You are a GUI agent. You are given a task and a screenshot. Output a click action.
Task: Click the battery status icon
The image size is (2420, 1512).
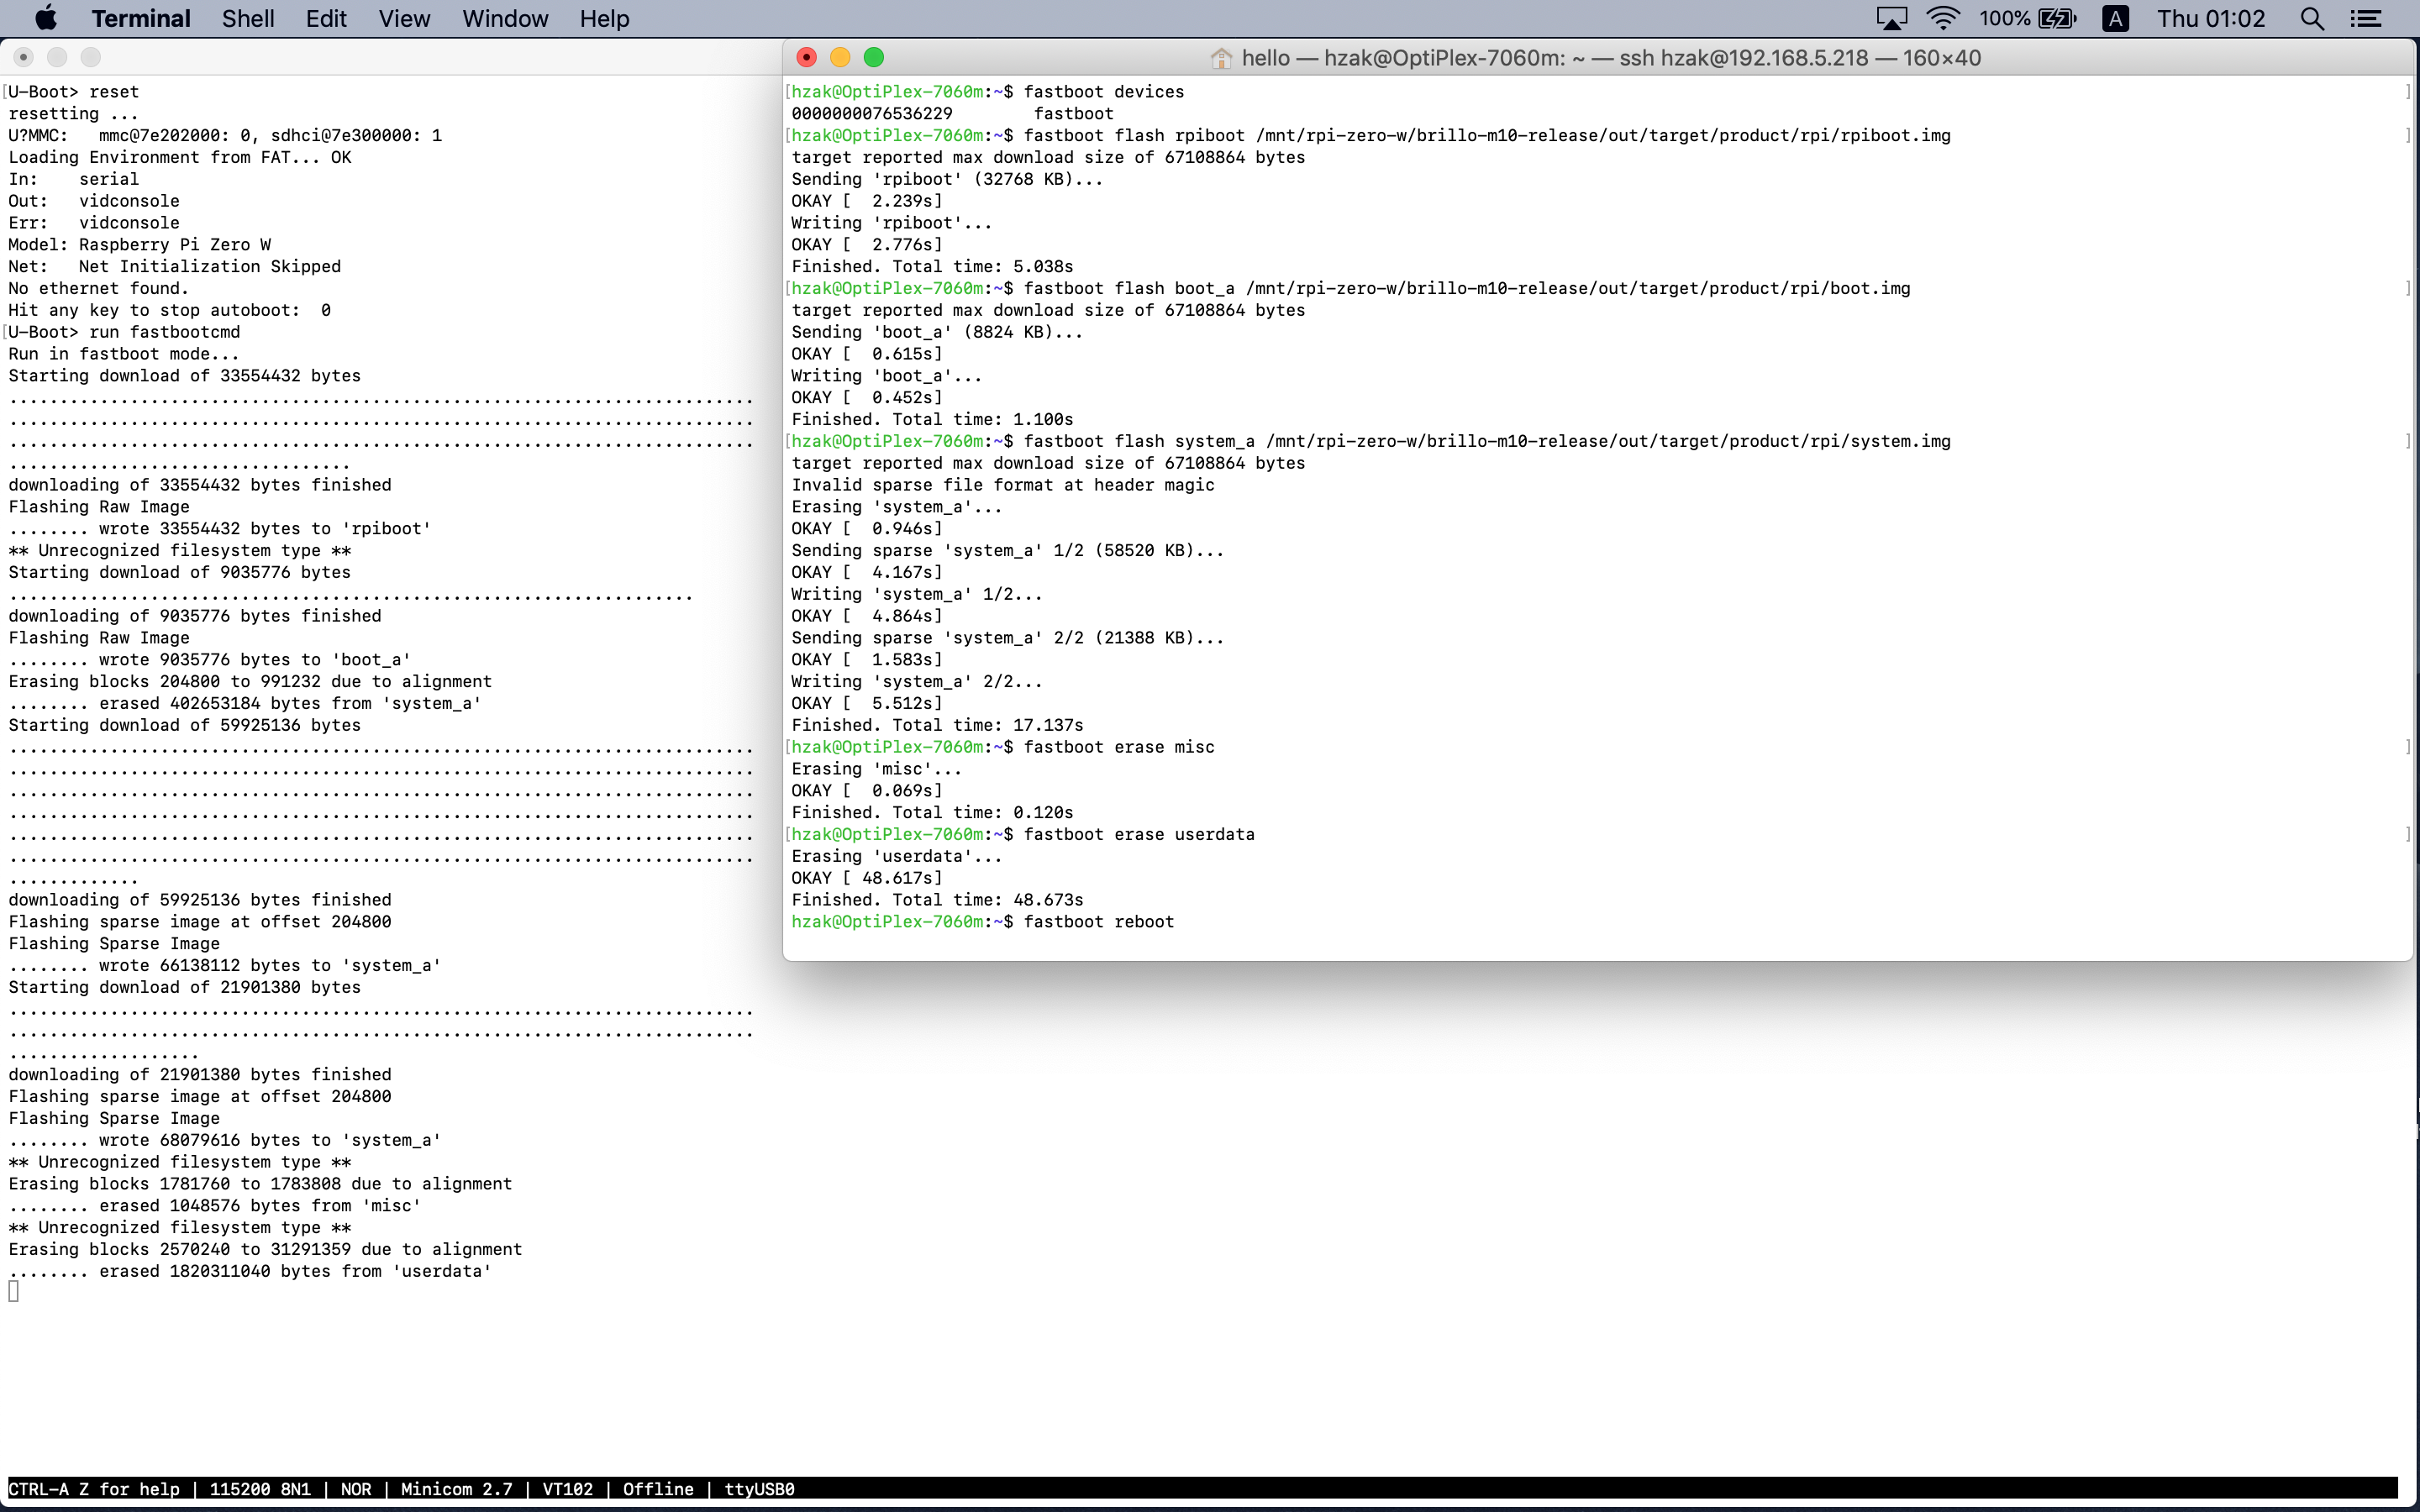tap(2057, 18)
